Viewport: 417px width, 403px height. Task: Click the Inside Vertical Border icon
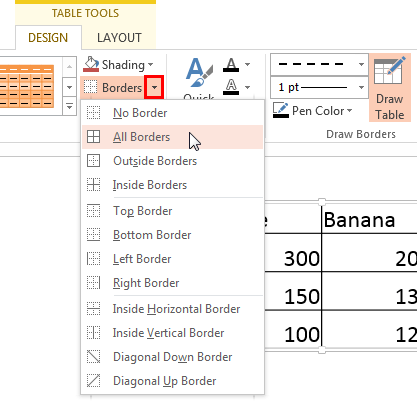click(93, 333)
